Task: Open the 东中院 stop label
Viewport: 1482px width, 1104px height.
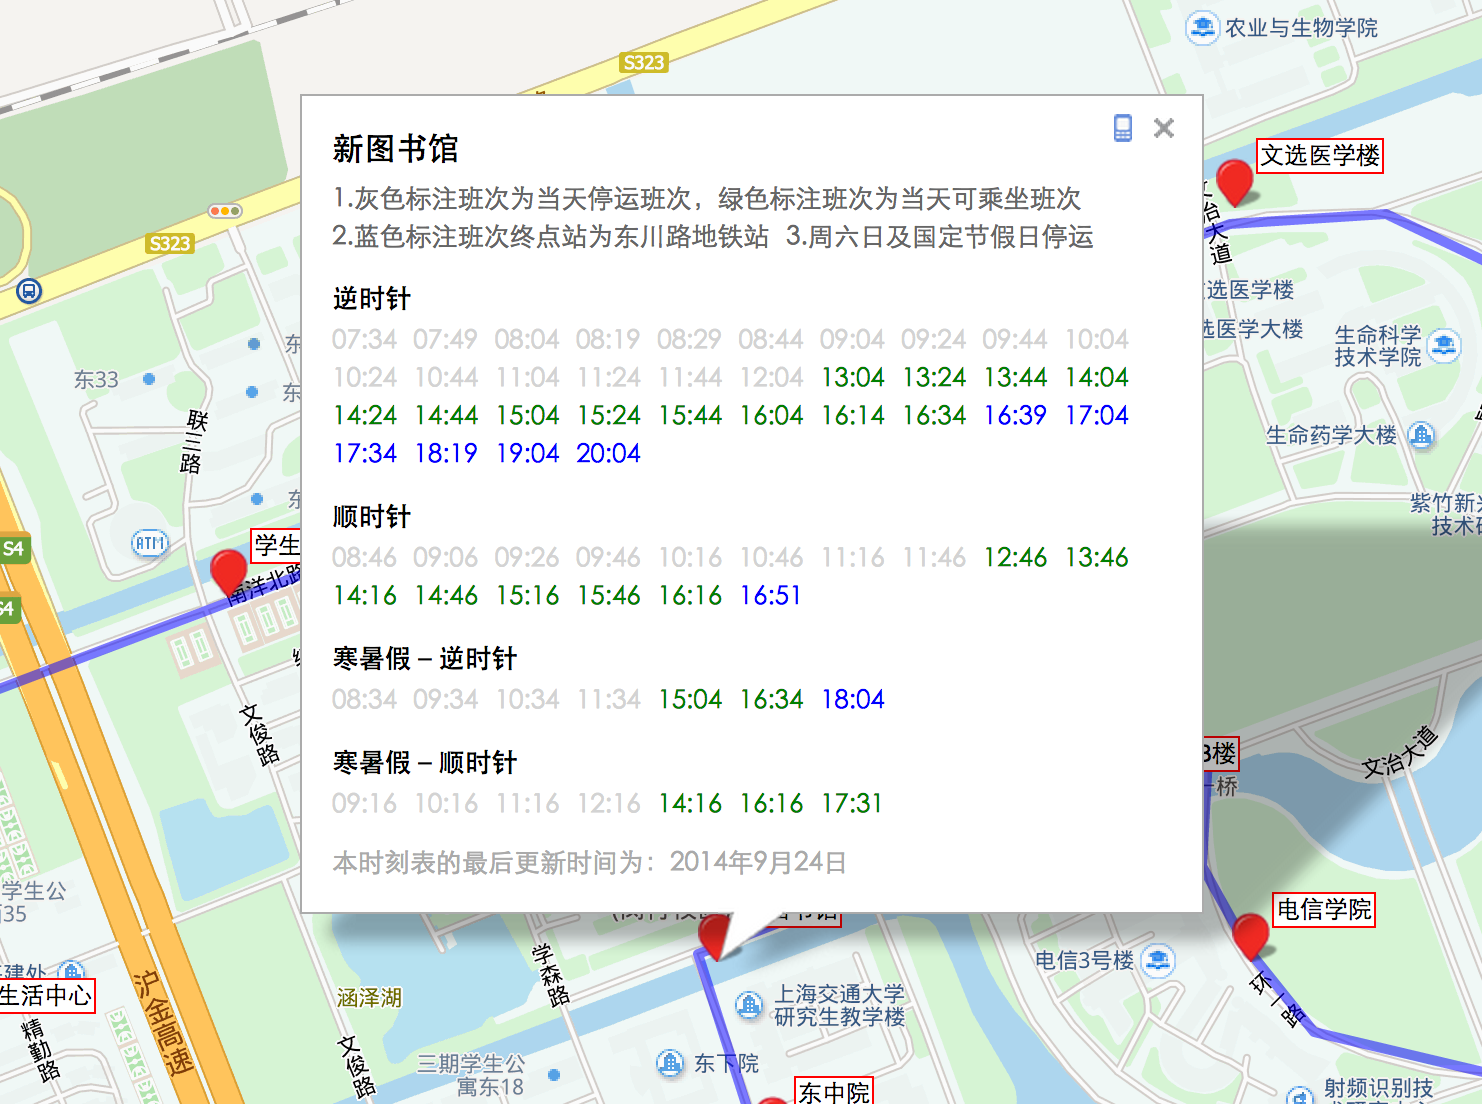Action: click(834, 1092)
